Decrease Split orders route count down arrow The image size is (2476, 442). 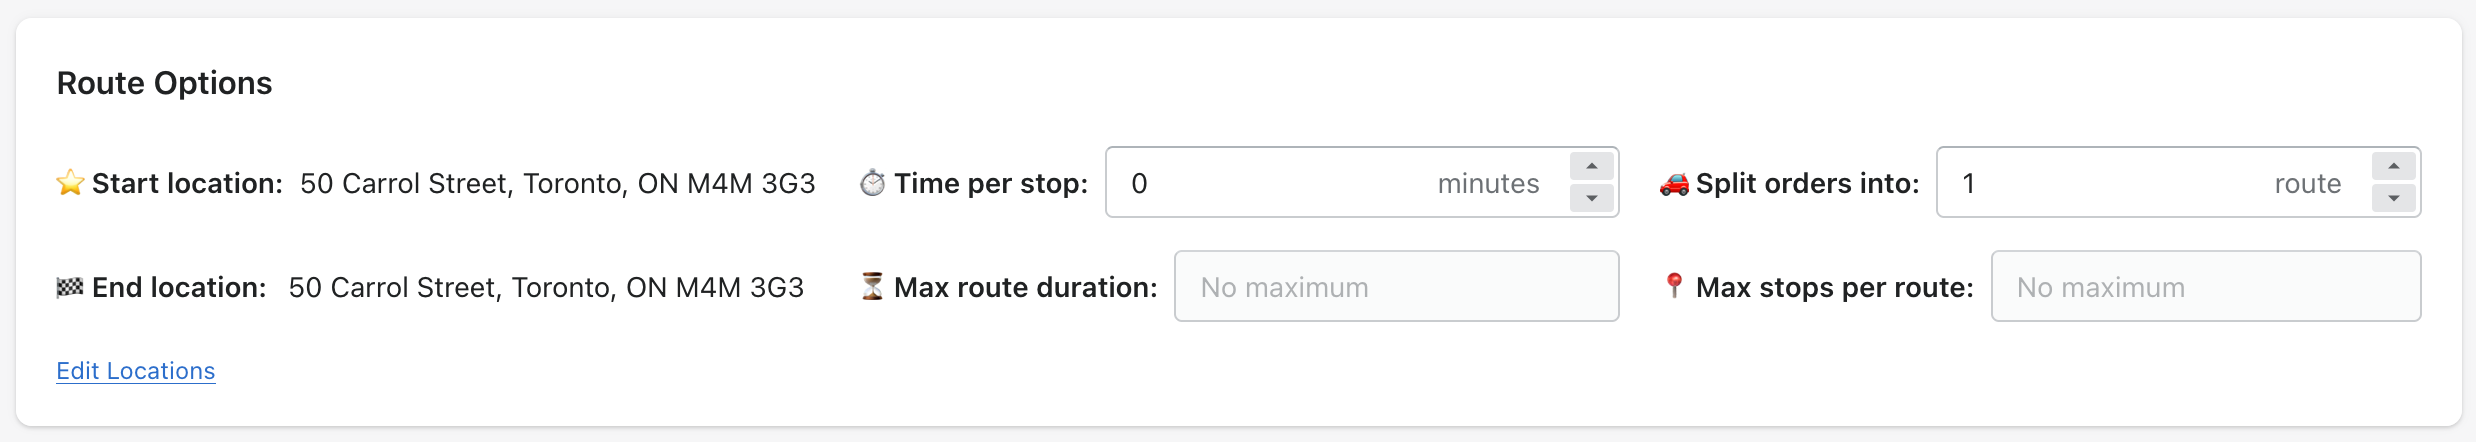coord(2393,198)
